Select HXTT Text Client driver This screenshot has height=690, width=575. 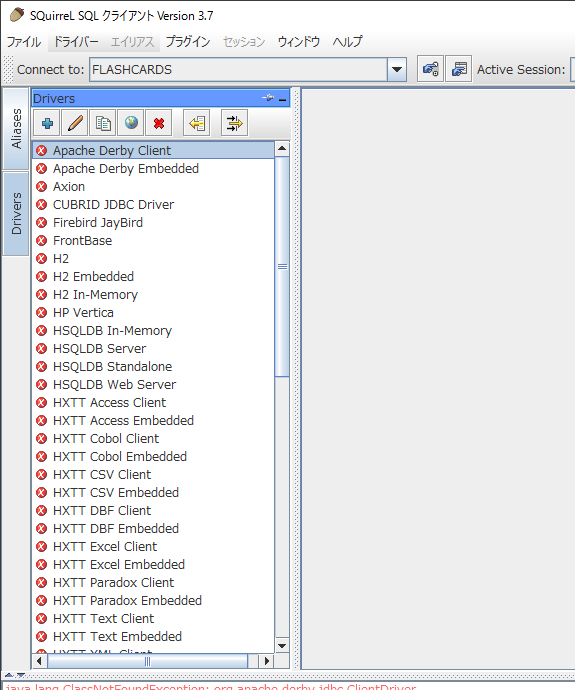(154, 619)
